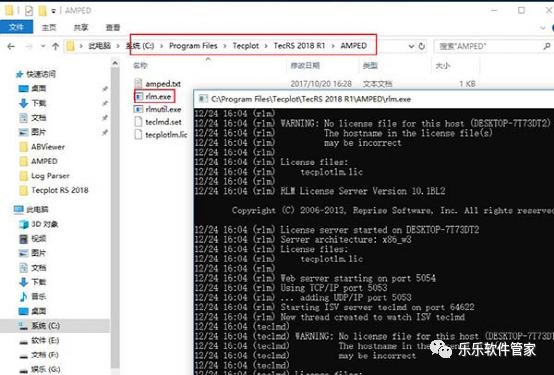This screenshot has height=375, width=554.
Task: Click rlm.exe console window title bar icon
Action: [x=203, y=99]
